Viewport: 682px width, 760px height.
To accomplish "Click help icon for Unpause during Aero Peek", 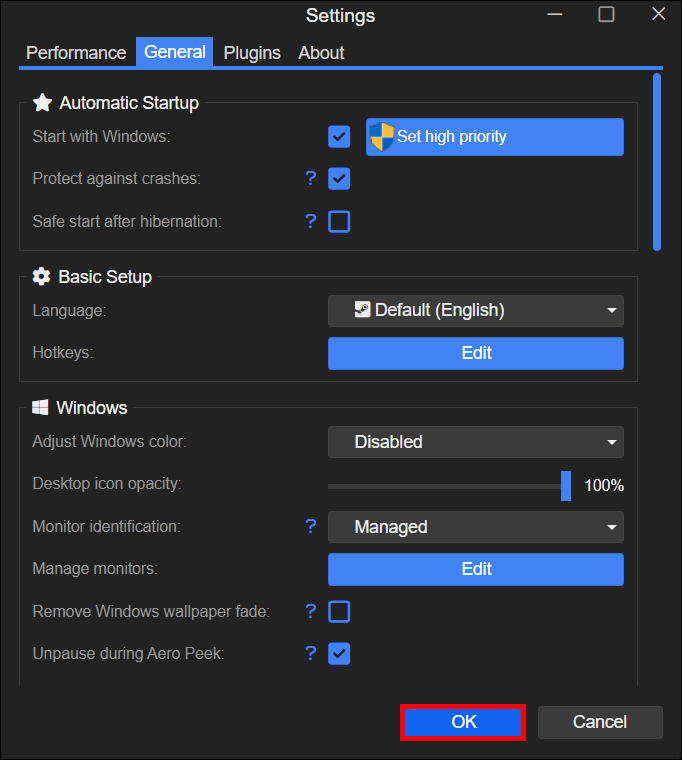I will pyautogui.click(x=311, y=653).
